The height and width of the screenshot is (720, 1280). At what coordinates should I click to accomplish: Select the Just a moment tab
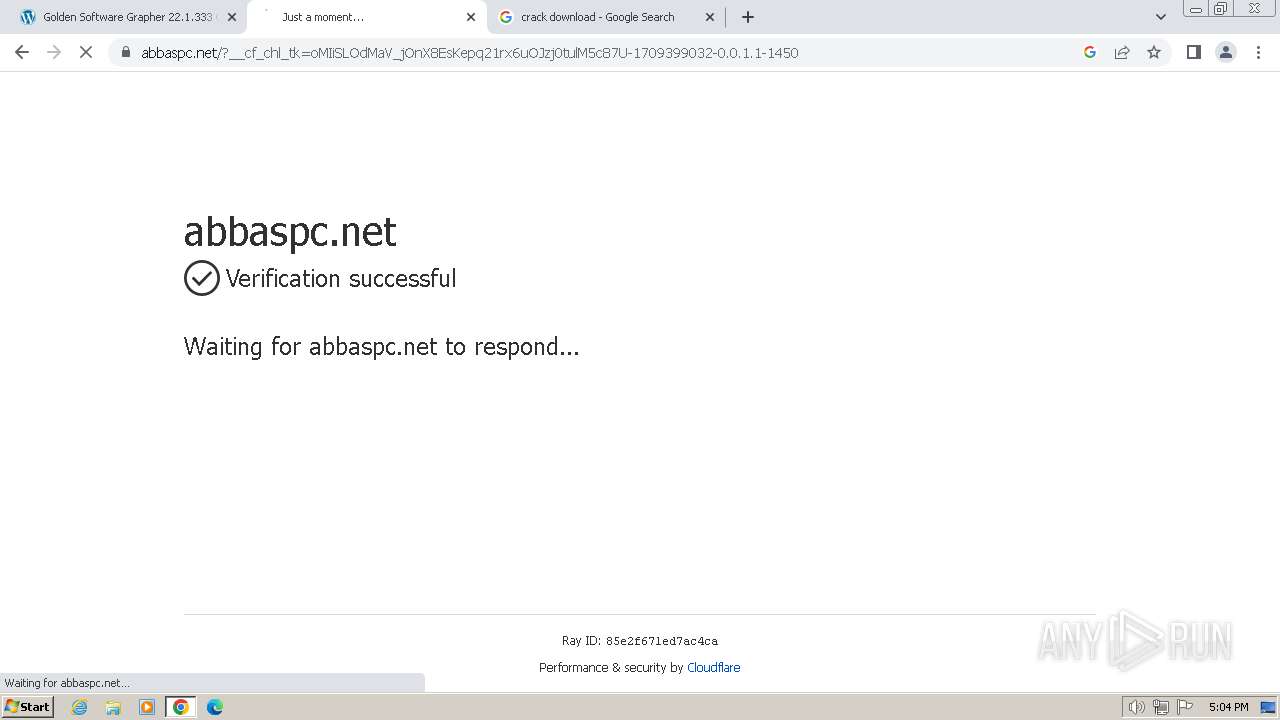coord(365,17)
